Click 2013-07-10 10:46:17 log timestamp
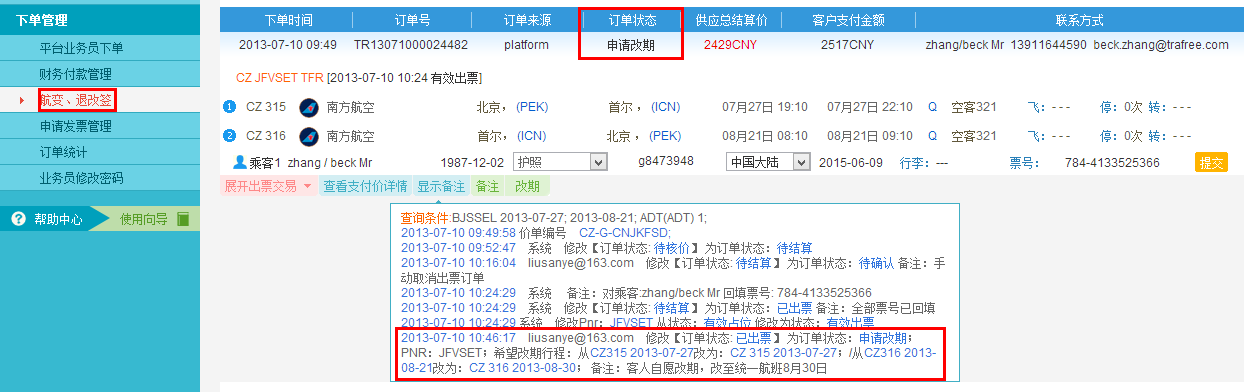Image resolution: width=1244 pixels, height=392 pixels. click(458, 338)
